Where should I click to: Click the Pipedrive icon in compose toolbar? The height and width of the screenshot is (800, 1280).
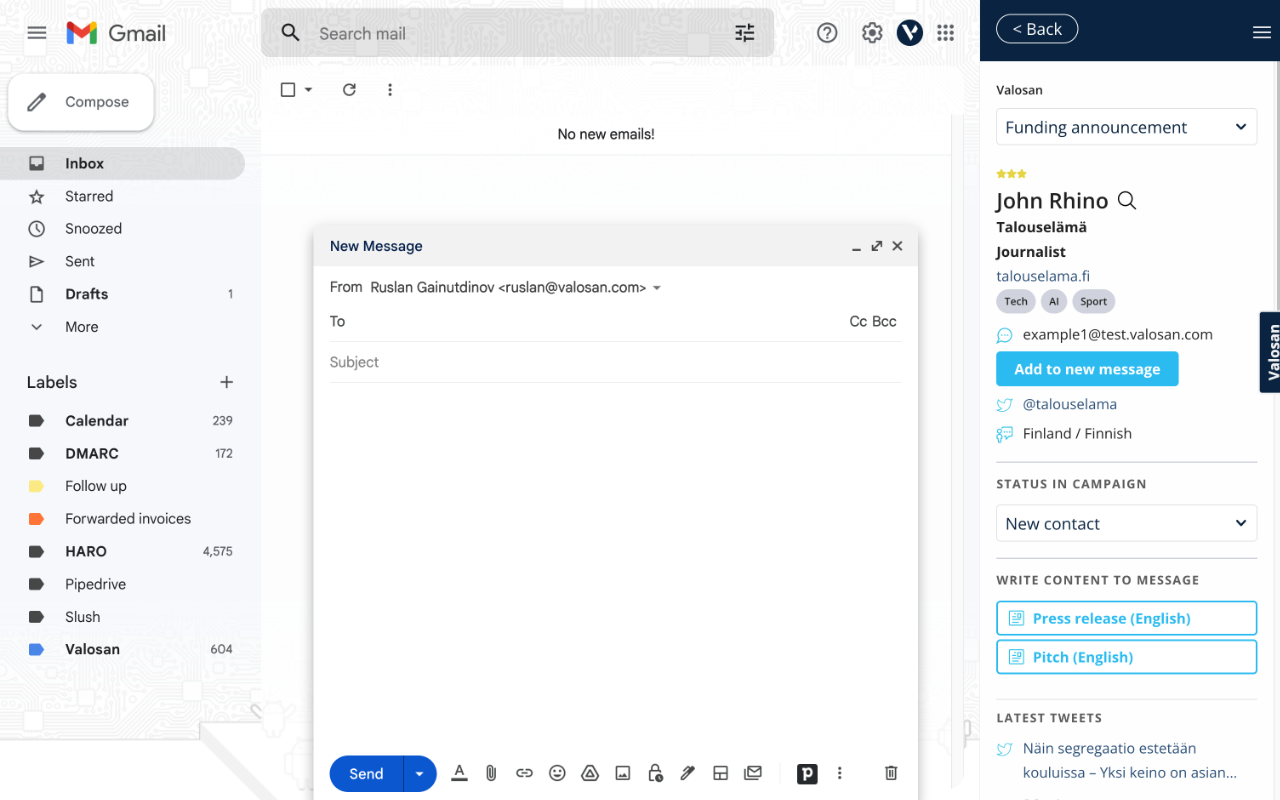point(807,773)
